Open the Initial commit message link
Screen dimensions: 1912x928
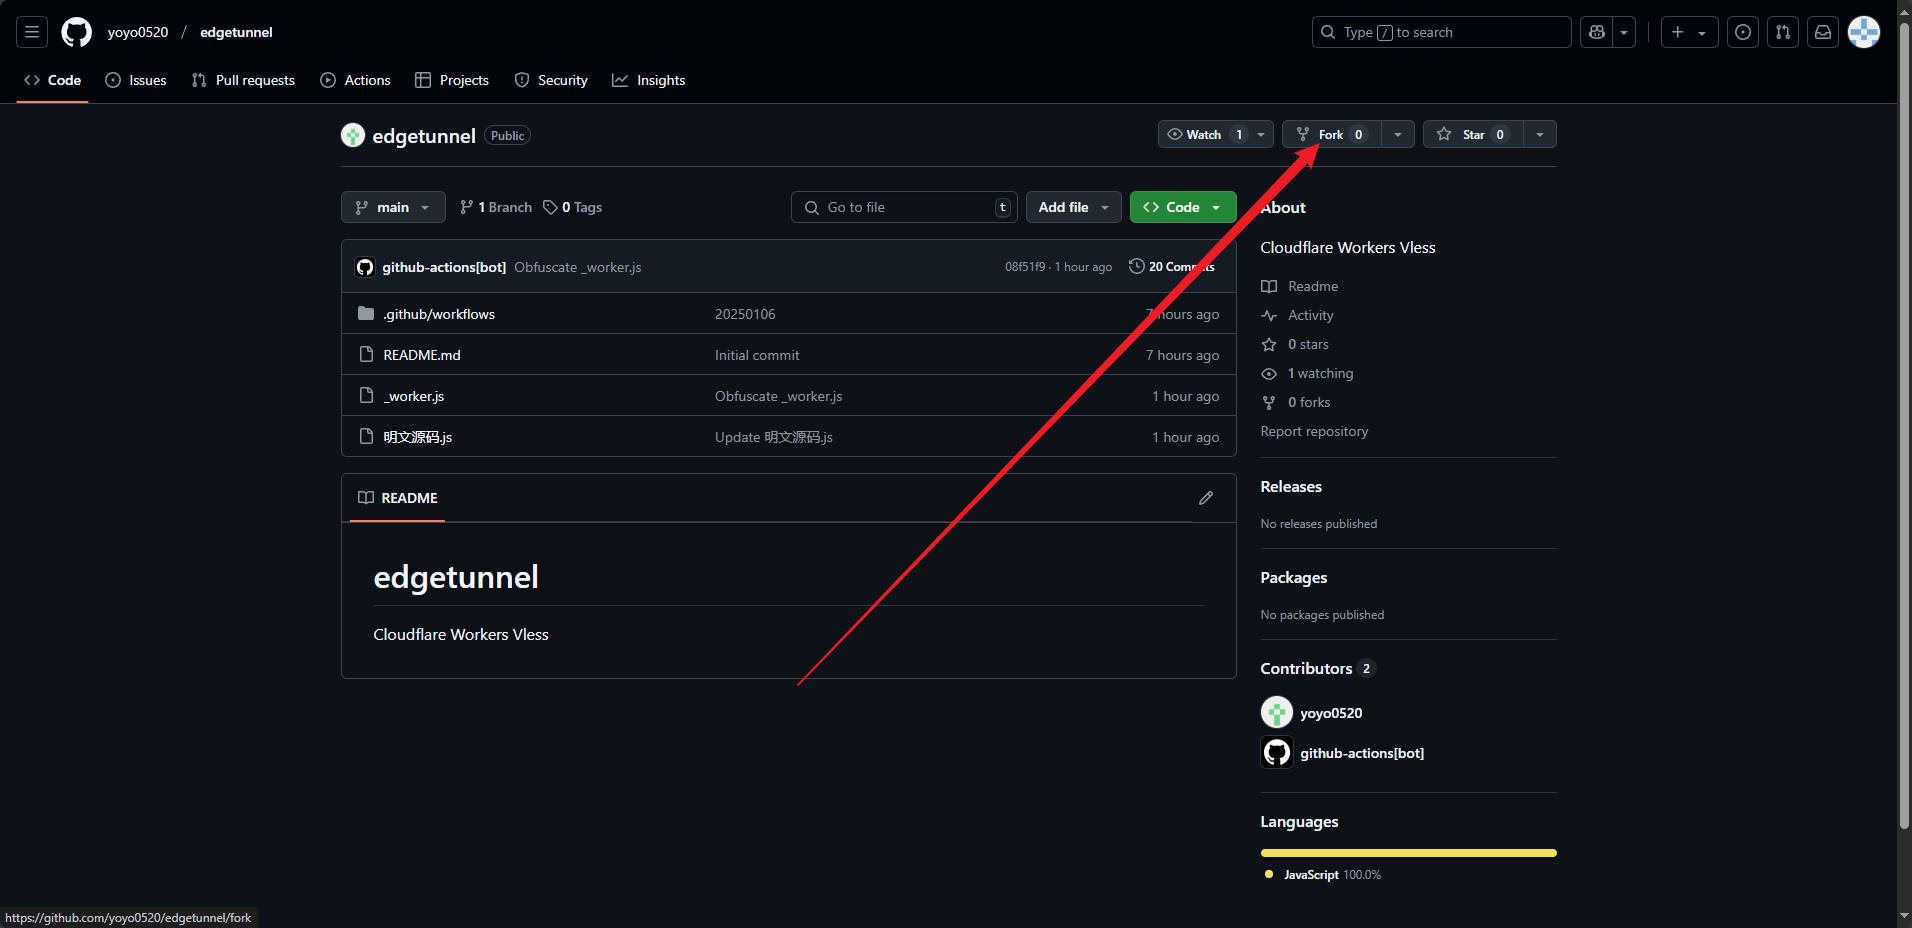pos(757,355)
